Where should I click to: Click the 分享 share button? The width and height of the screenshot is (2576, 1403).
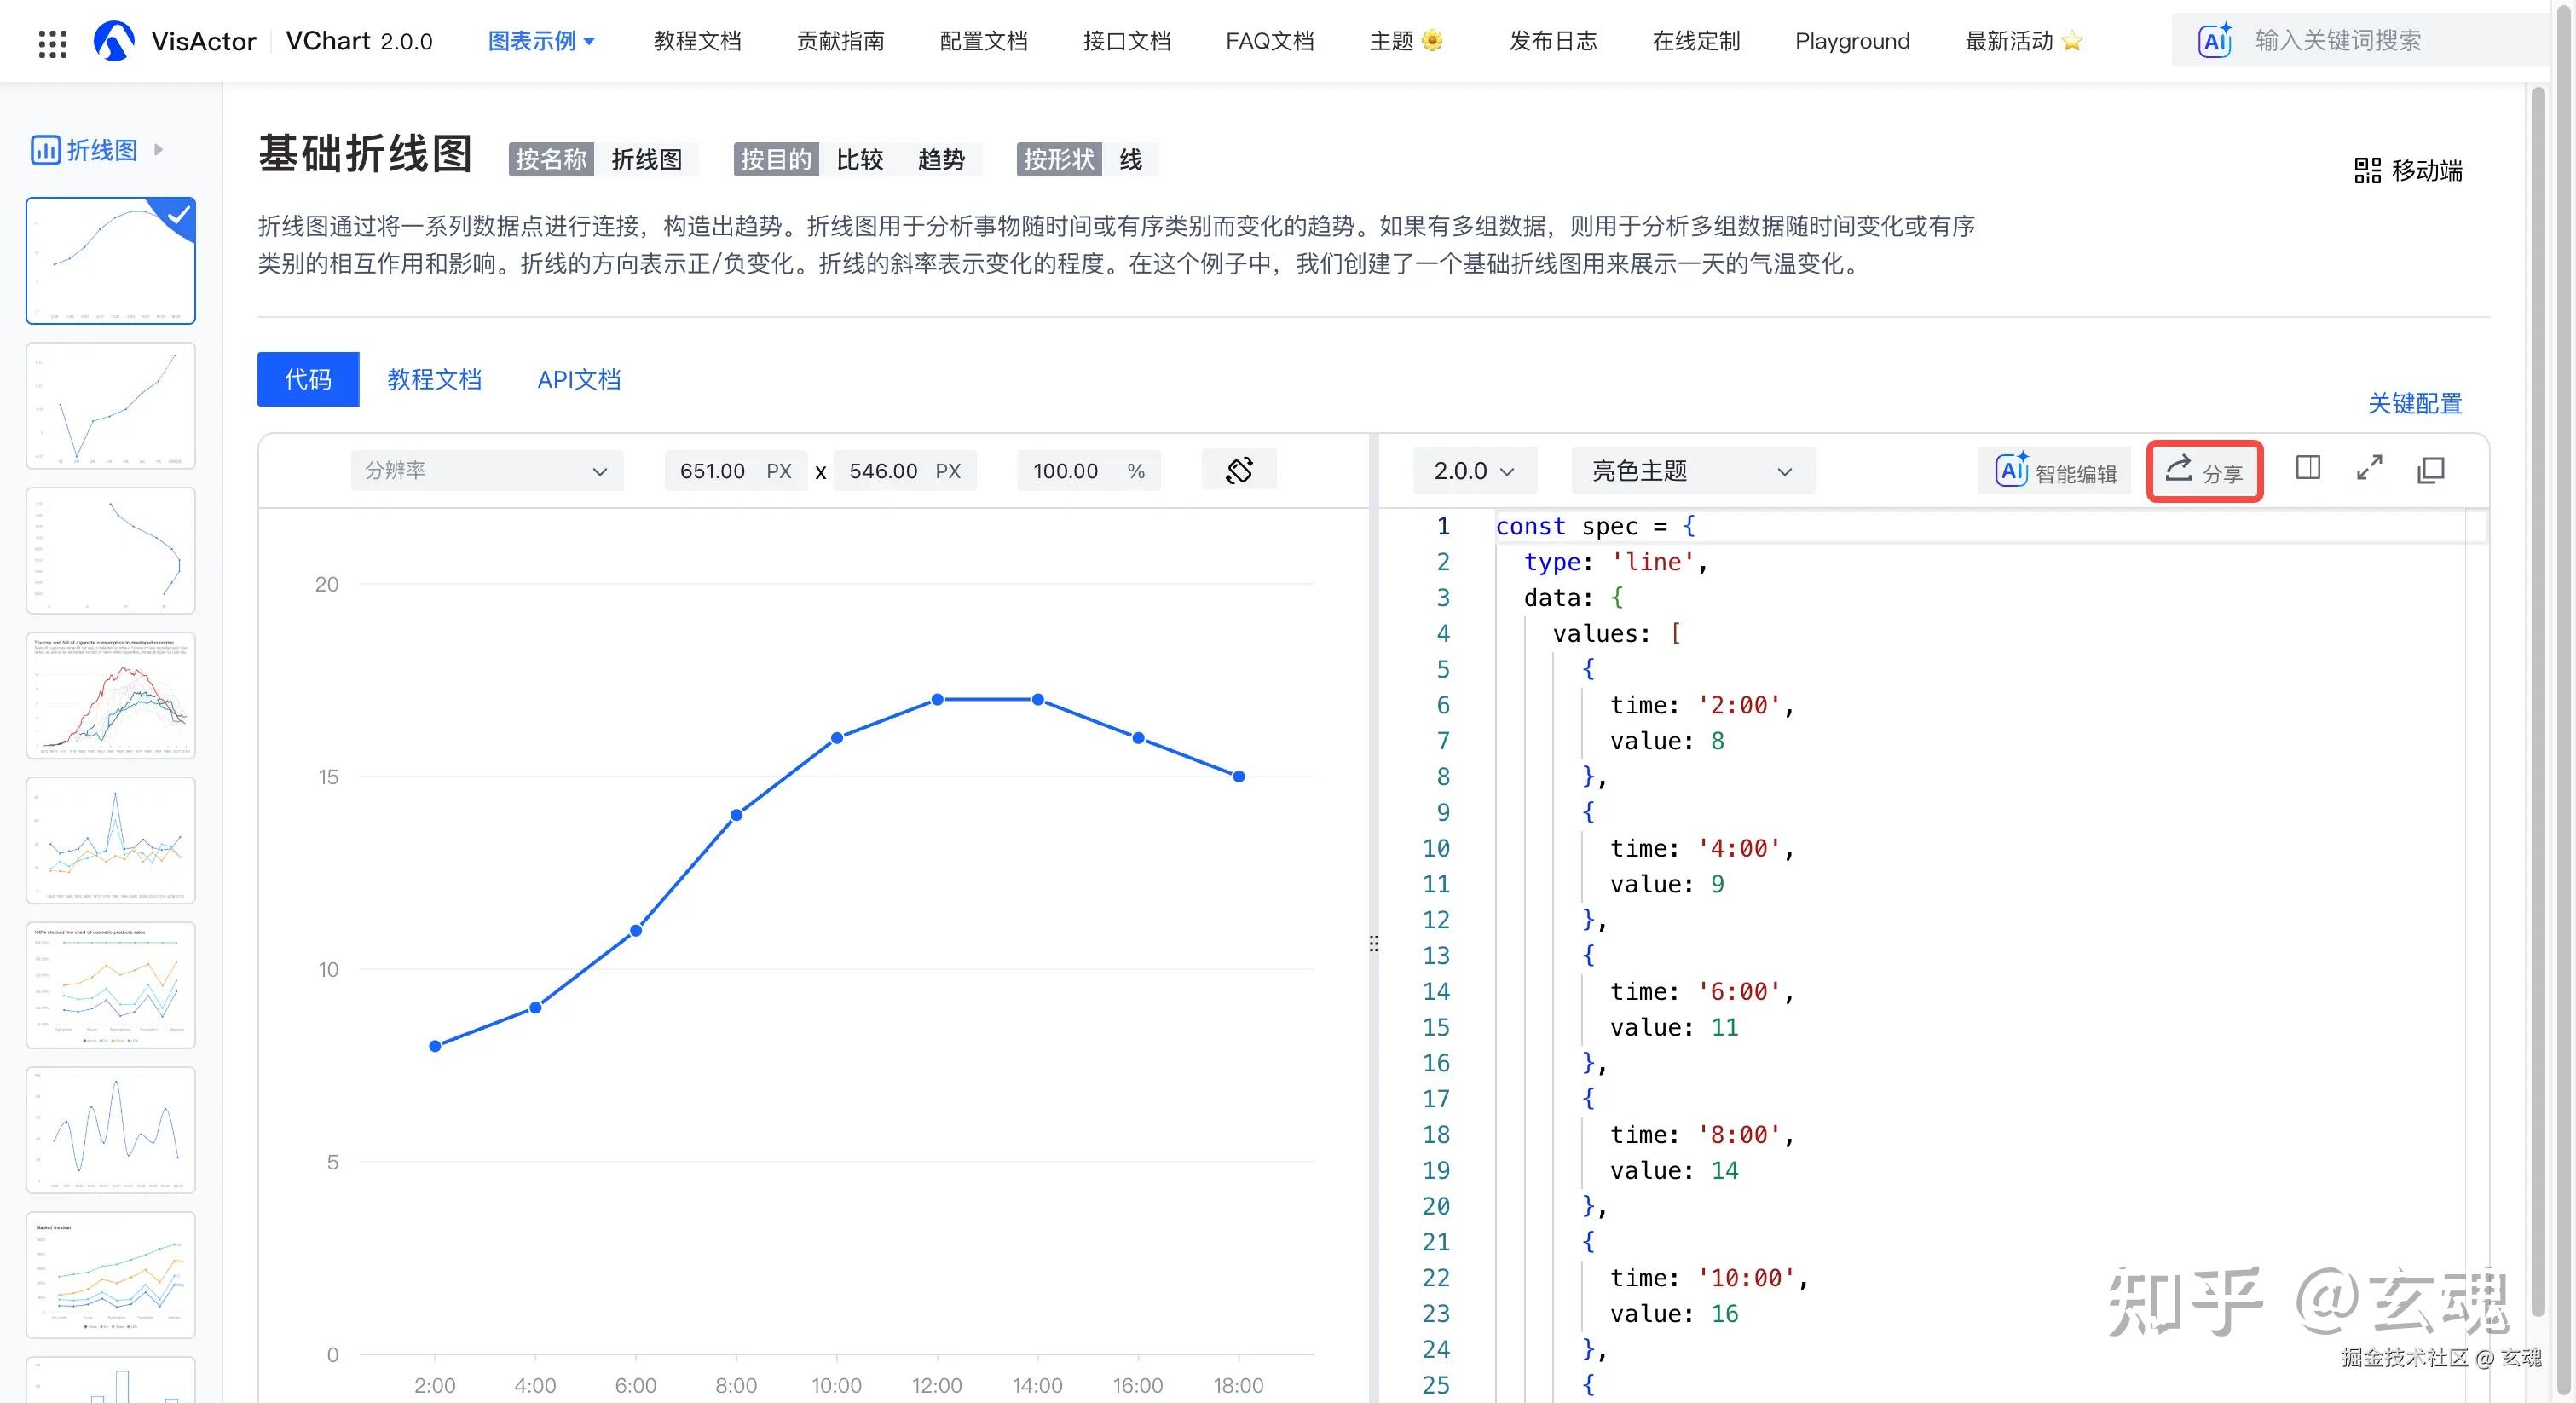point(2204,471)
